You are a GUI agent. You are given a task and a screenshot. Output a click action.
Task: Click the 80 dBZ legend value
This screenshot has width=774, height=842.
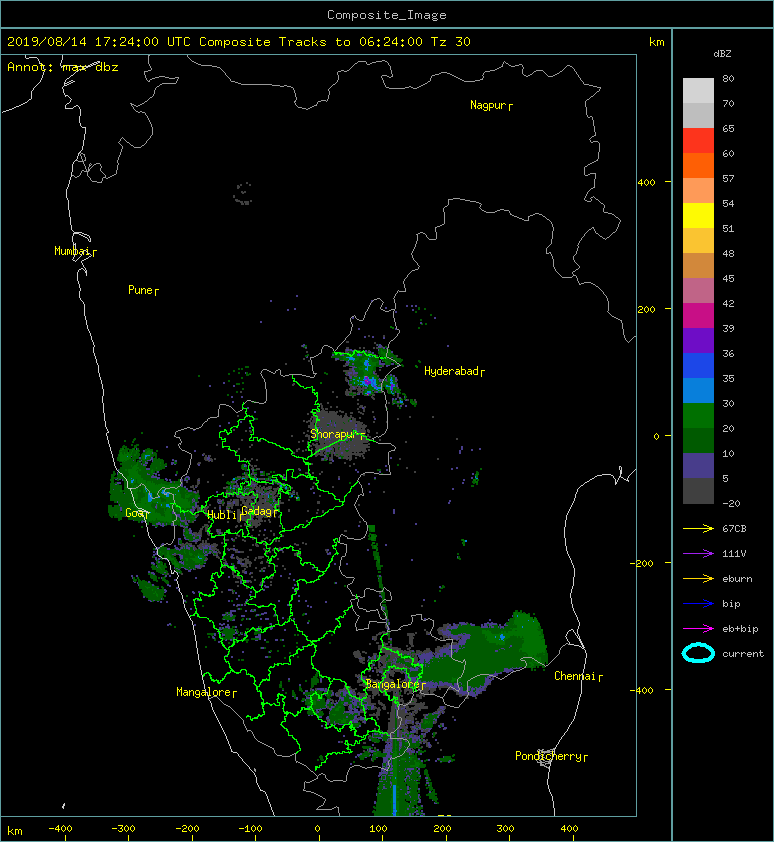pyautogui.click(x=728, y=78)
